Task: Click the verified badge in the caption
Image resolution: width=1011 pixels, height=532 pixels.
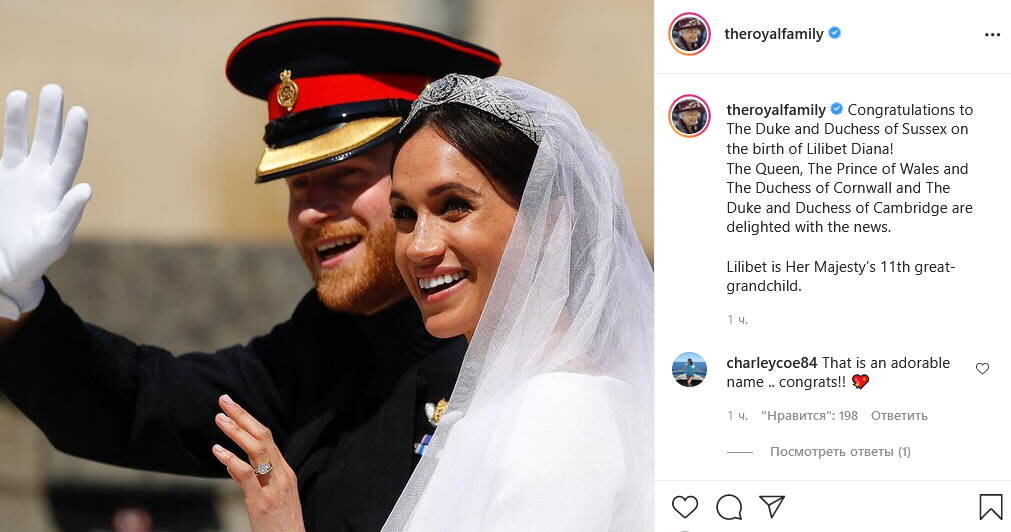Action: pyautogui.click(x=836, y=108)
